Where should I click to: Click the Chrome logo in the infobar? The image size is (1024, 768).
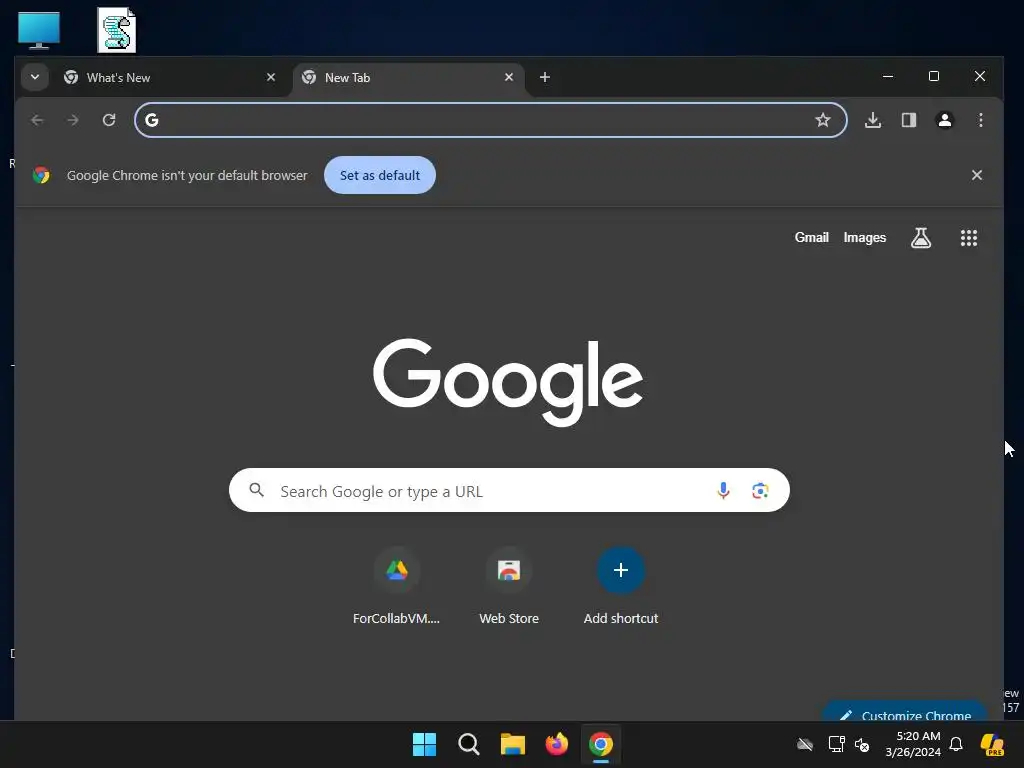[x=41, y=175]
